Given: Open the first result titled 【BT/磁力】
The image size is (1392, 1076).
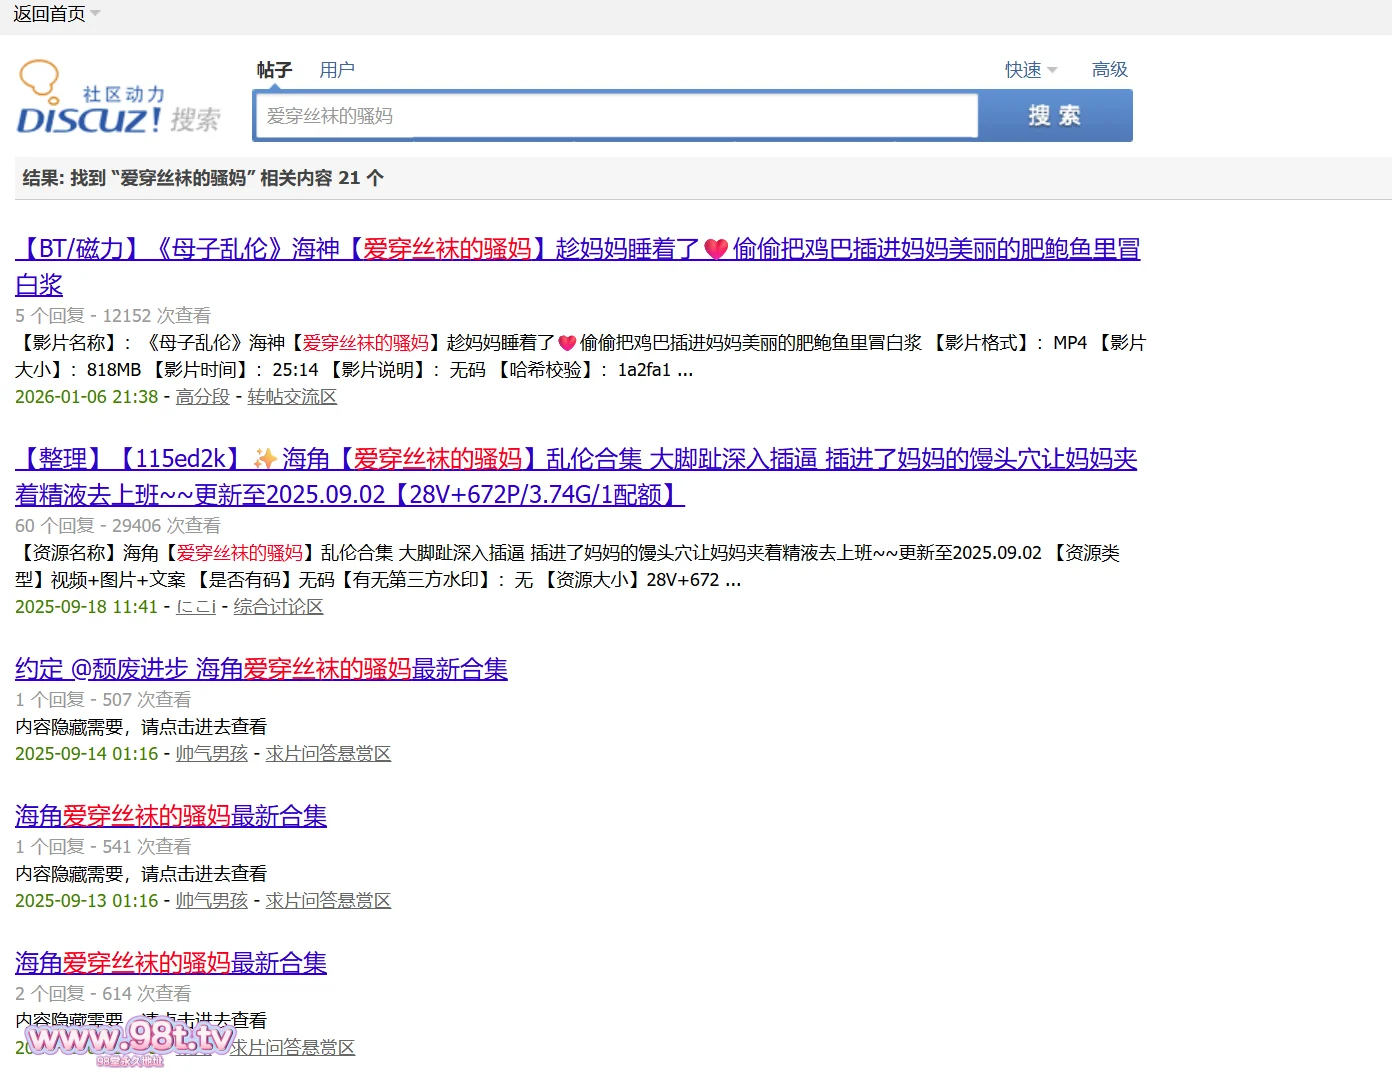Looking at the screenshot, I should [577, 249].
